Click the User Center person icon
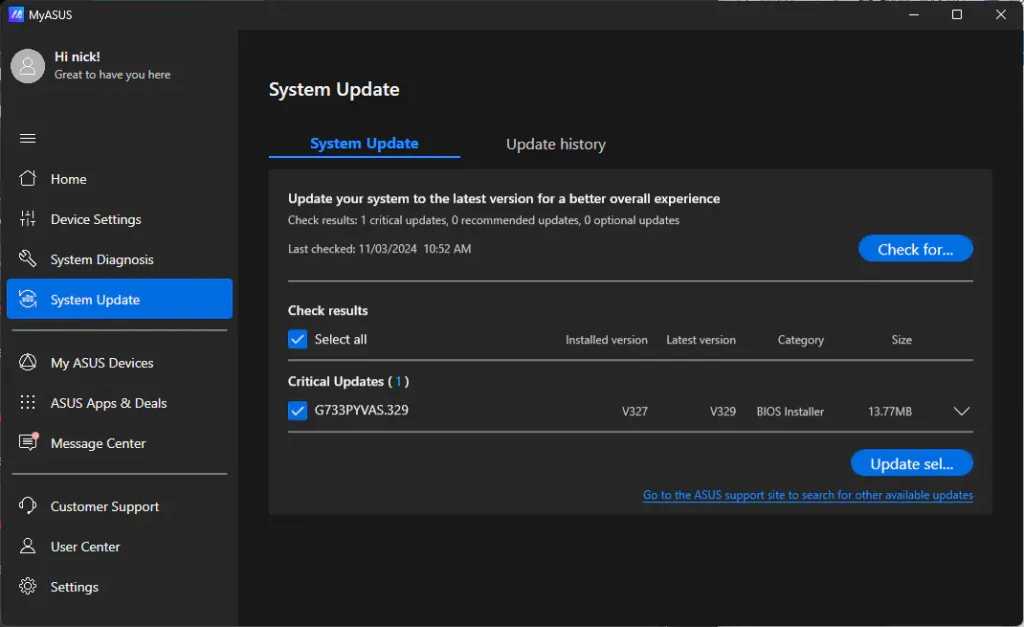The height and width of the screenshot is (627, 1024). 27,546
